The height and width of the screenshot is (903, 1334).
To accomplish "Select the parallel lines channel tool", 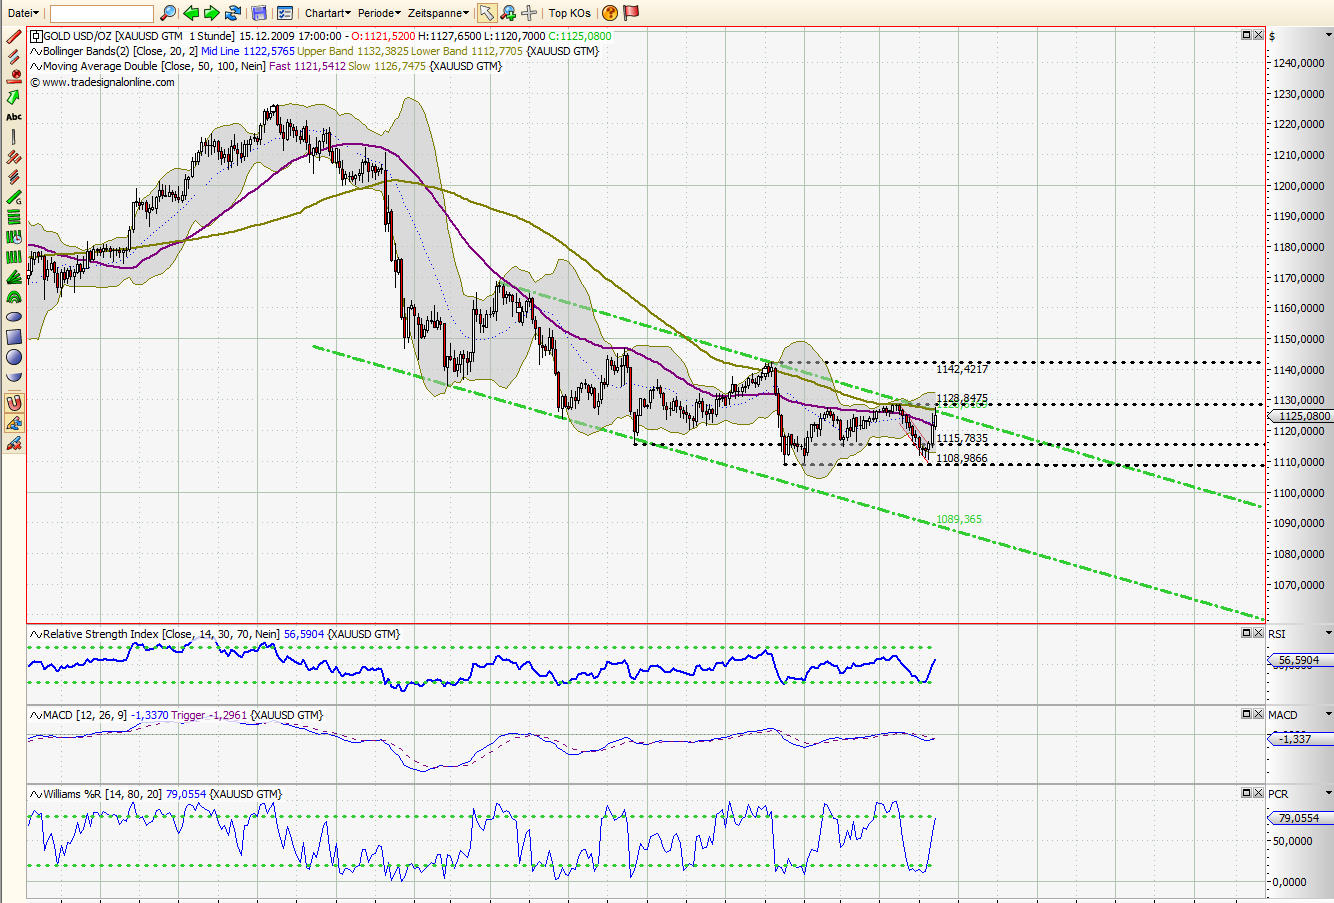I will tap(14, 57).
